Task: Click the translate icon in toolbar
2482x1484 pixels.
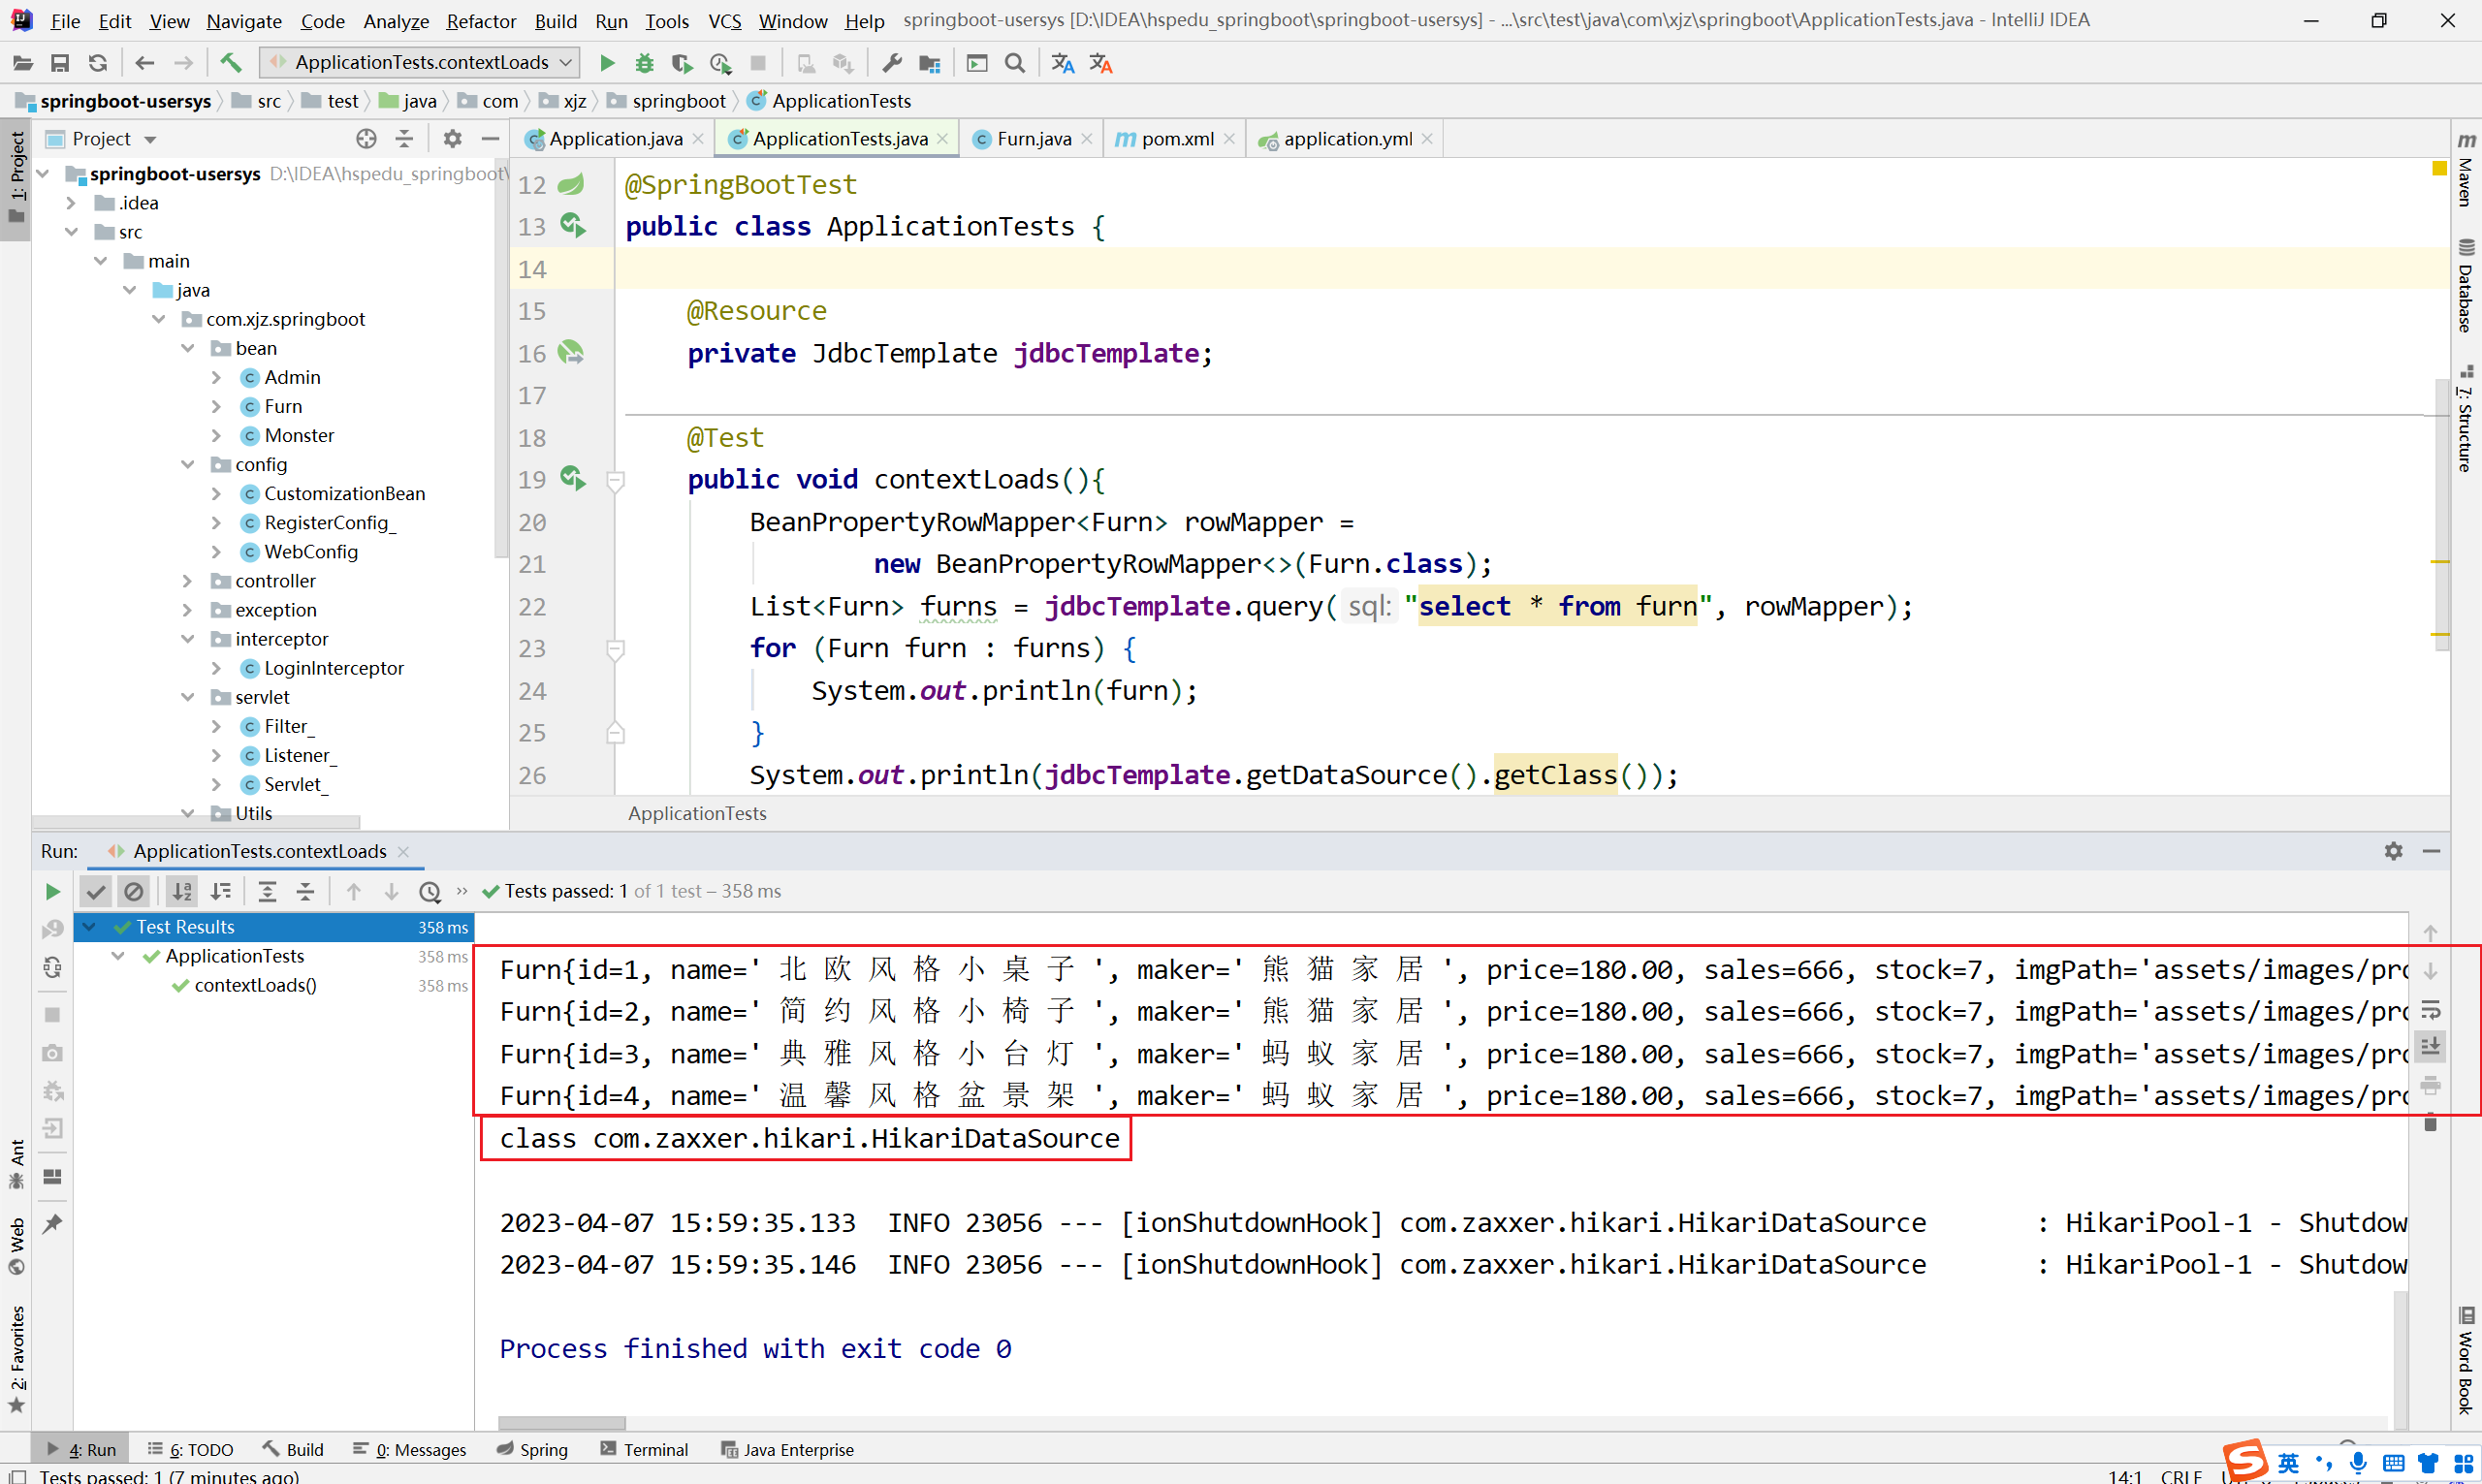Action: [1062, 63]
